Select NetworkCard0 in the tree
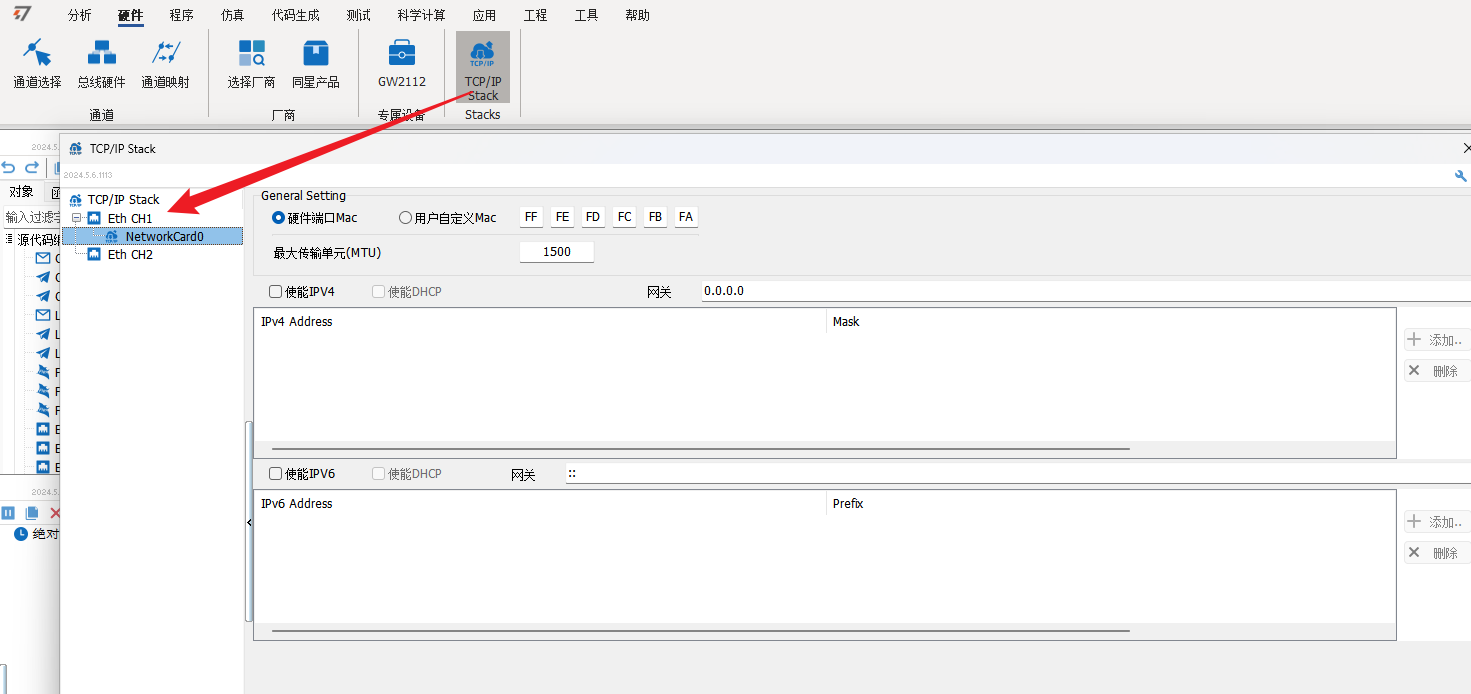Image resolution: width=1471 pixels, height=694 pixels. 164,236
